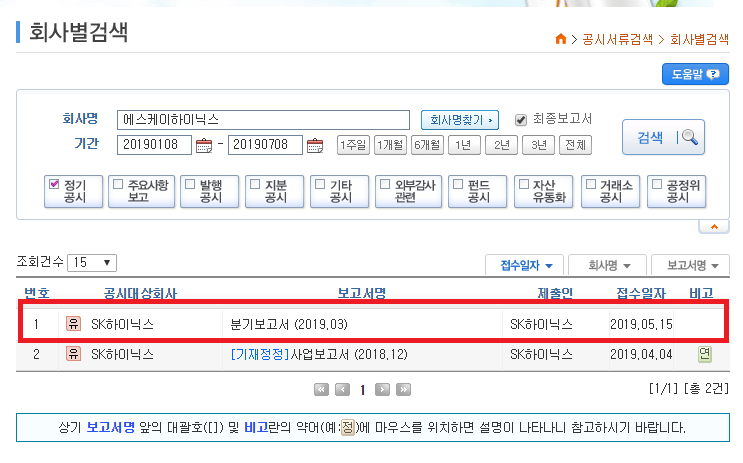This screenshot has height=463, width=743.
Task: Click start date field 20190108
Action: click(154, 145)
